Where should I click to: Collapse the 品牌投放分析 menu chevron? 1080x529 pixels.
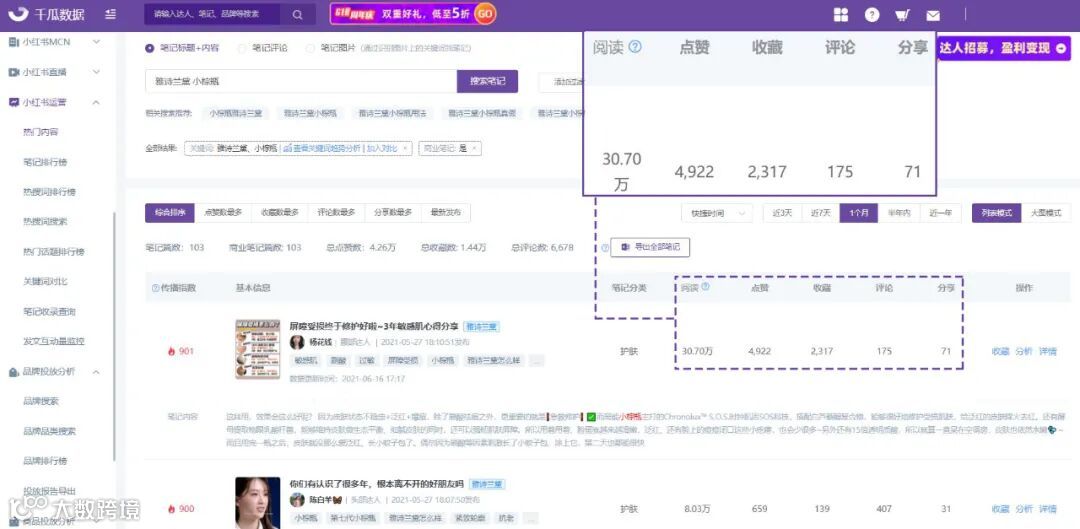click(96, 371)
